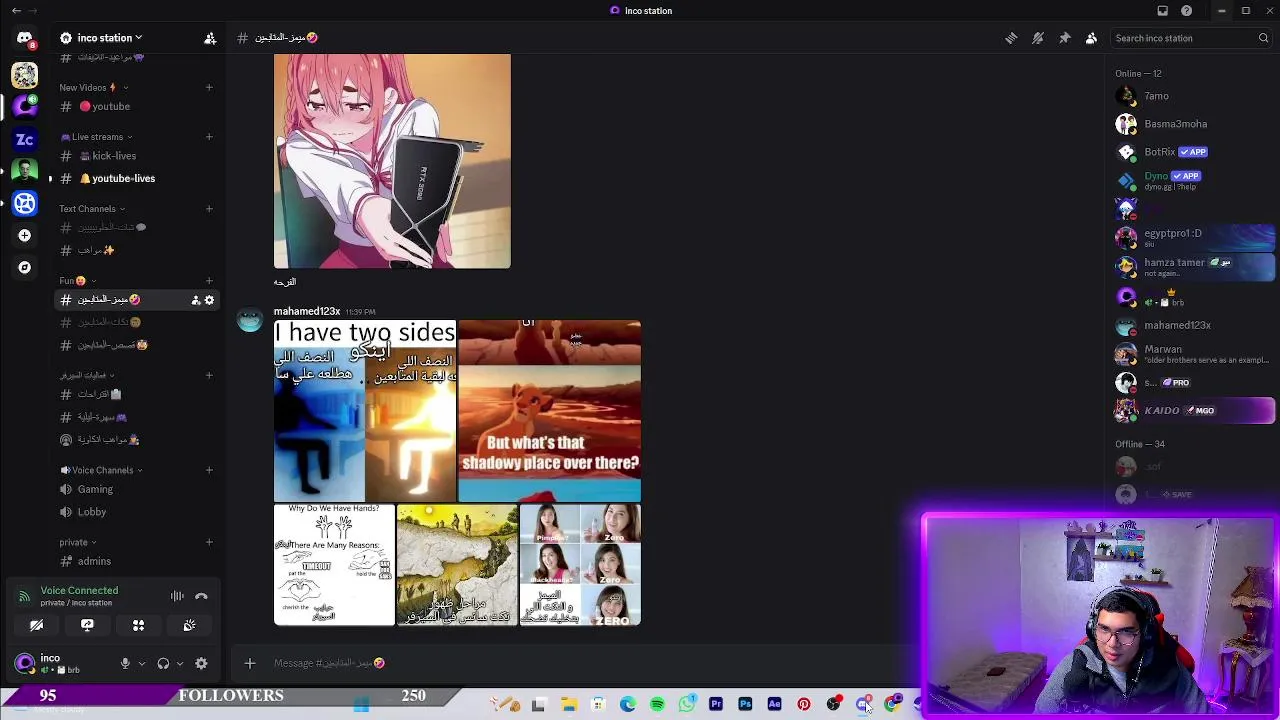
Task: Click the inco user avatar
Action: (25, 663)
